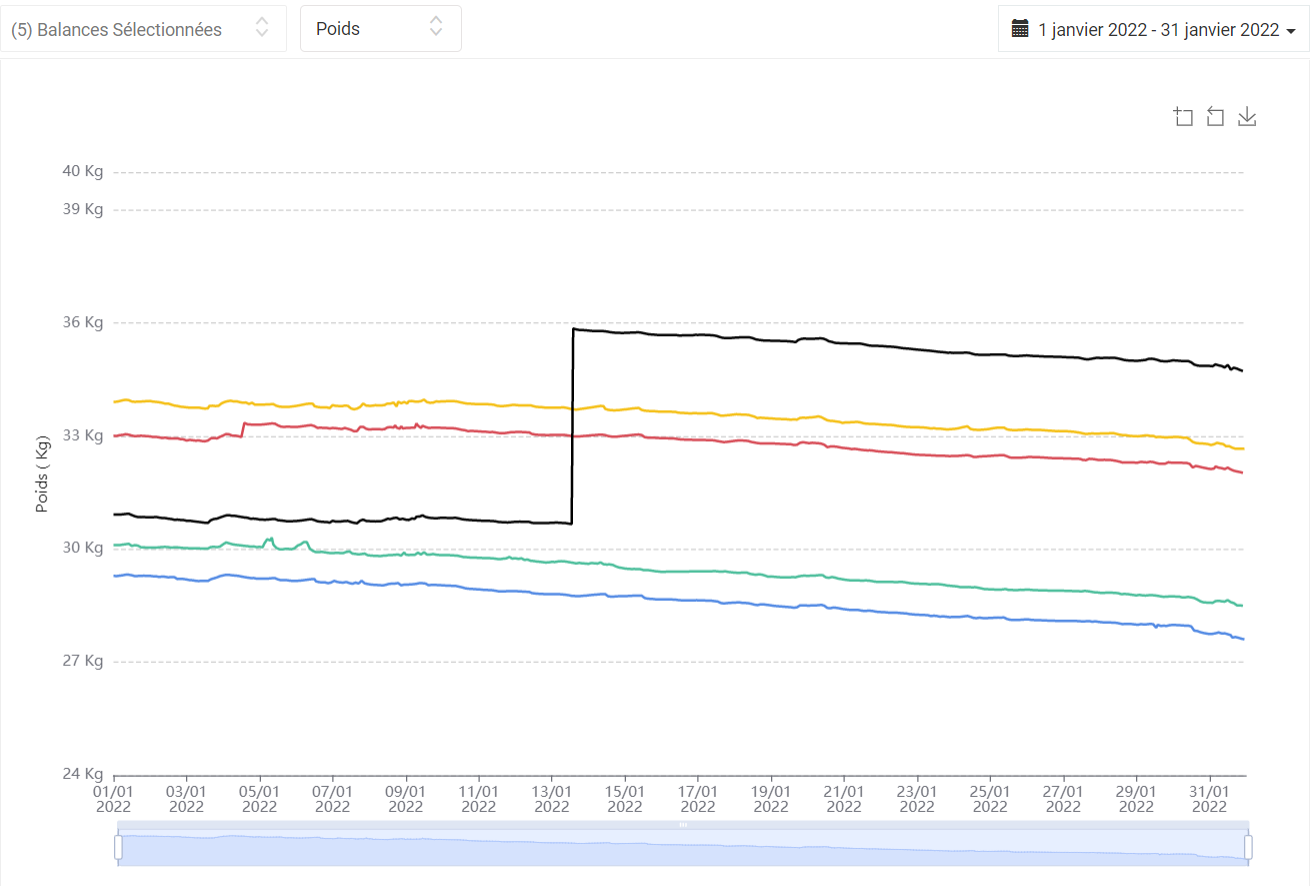Click the right handle of the range slider

pos(1248,847)
